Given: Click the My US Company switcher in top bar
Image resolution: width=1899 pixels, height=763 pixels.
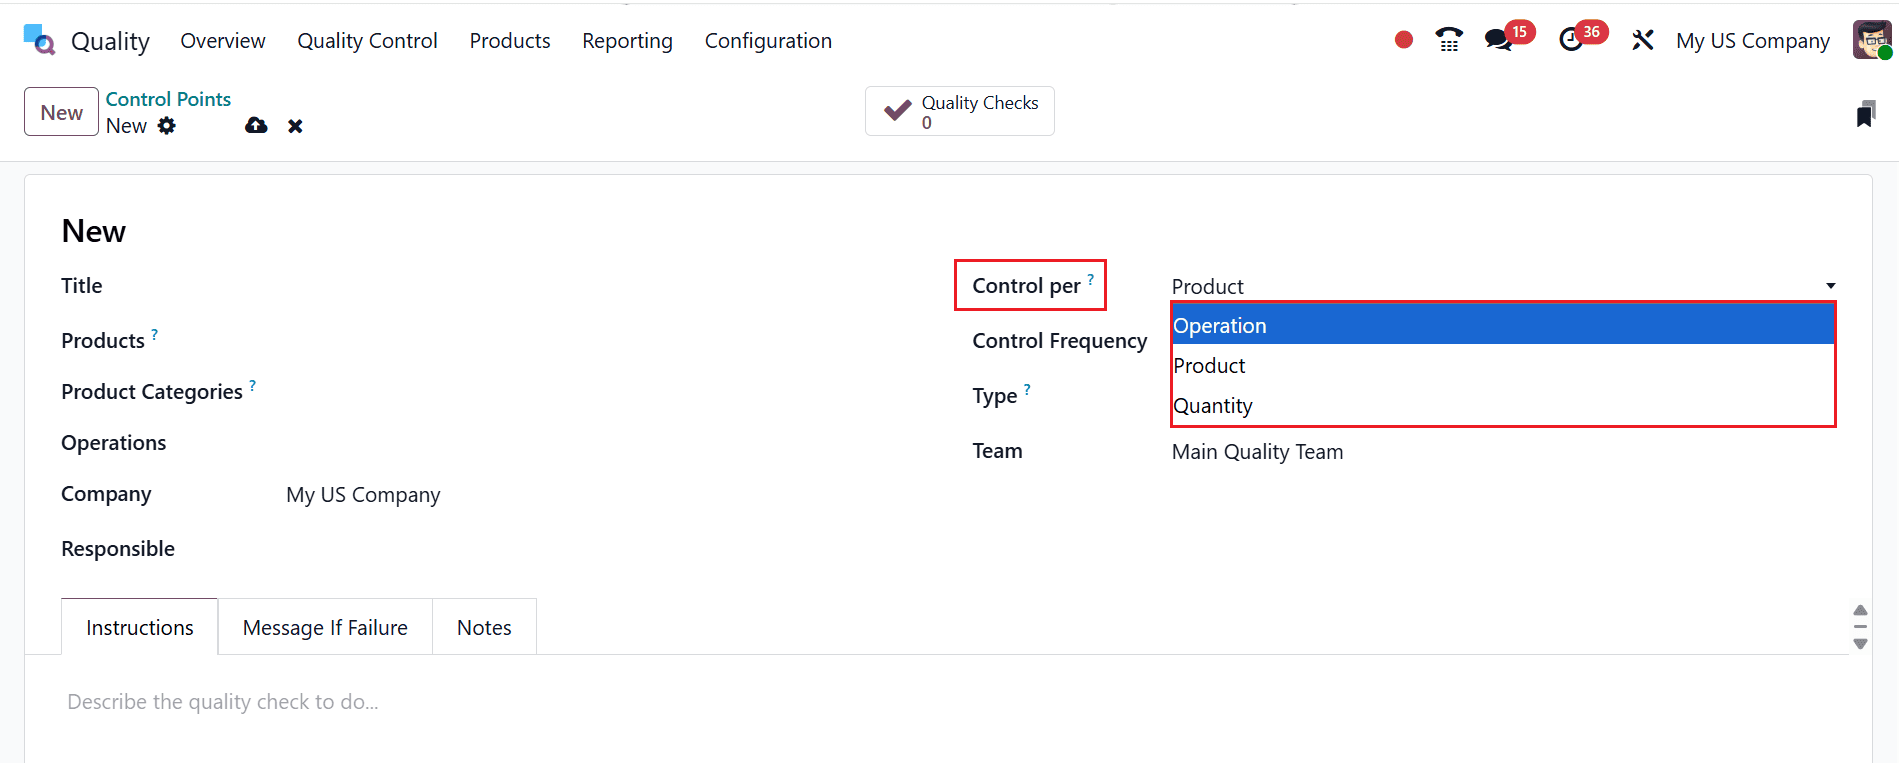Looking at the screenshot, I should pos(1753,41).
